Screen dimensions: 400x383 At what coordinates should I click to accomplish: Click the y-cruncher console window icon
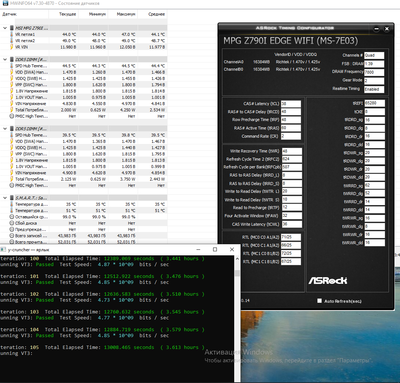click(3, 249)
